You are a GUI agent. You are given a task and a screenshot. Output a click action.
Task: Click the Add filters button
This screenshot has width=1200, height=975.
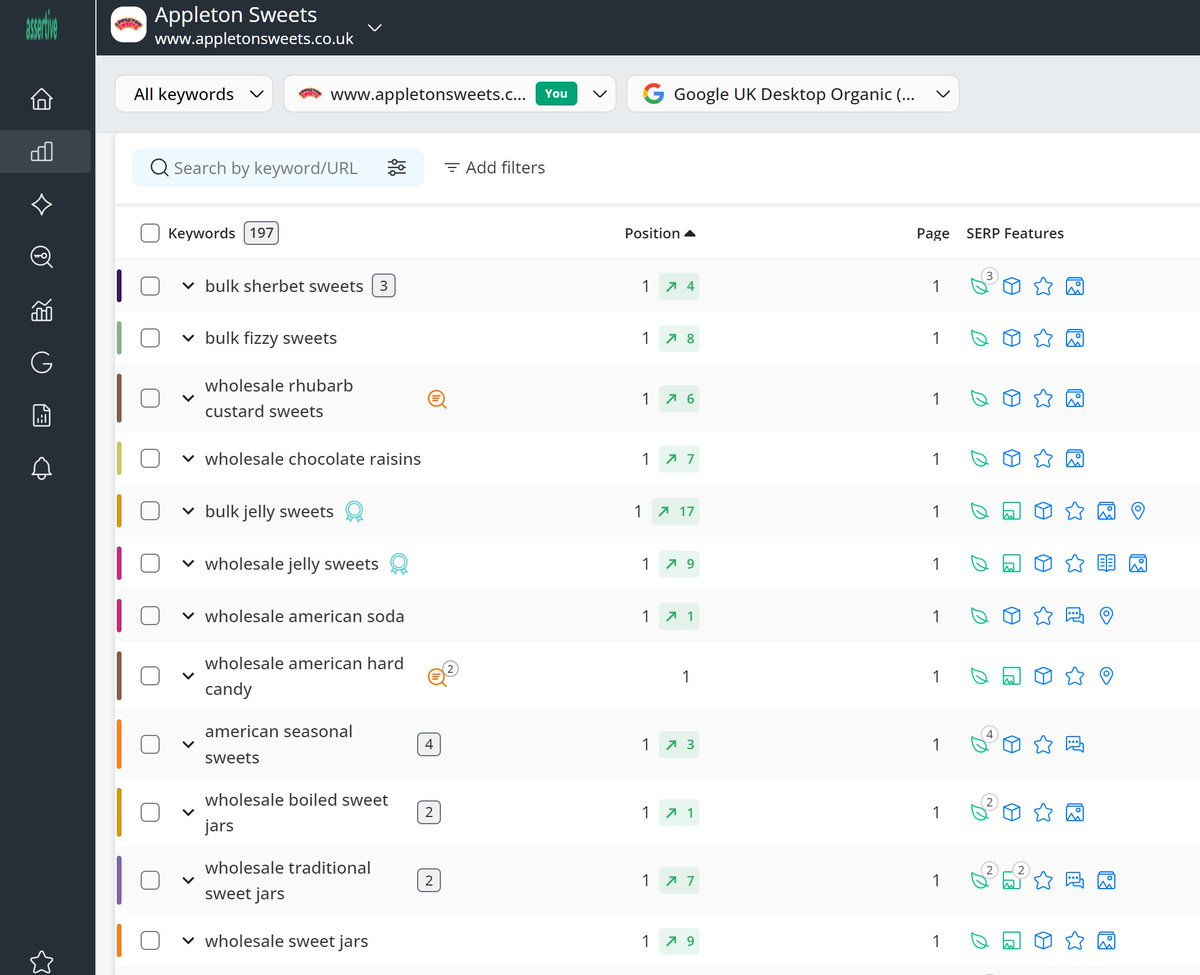(x=495, y=168)
